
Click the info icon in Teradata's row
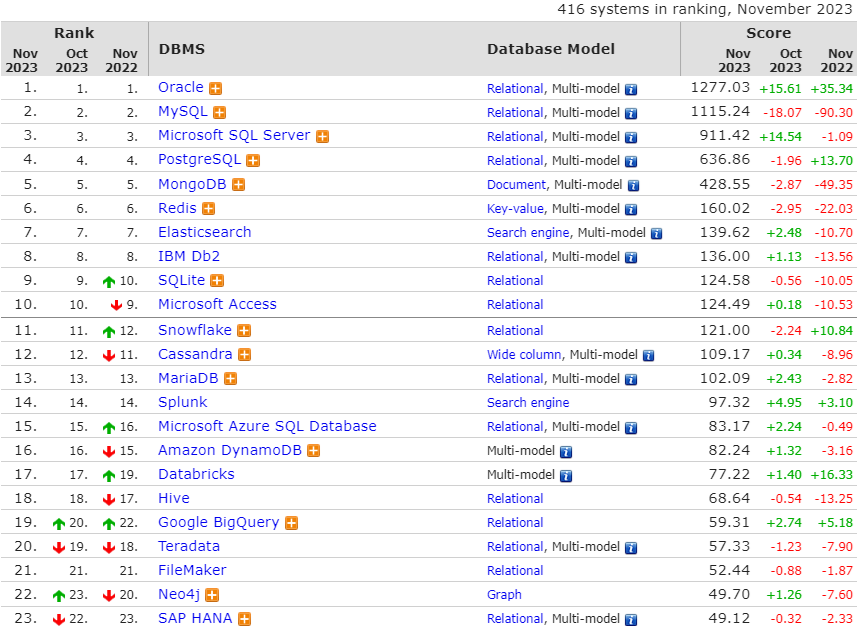[631, 548]
